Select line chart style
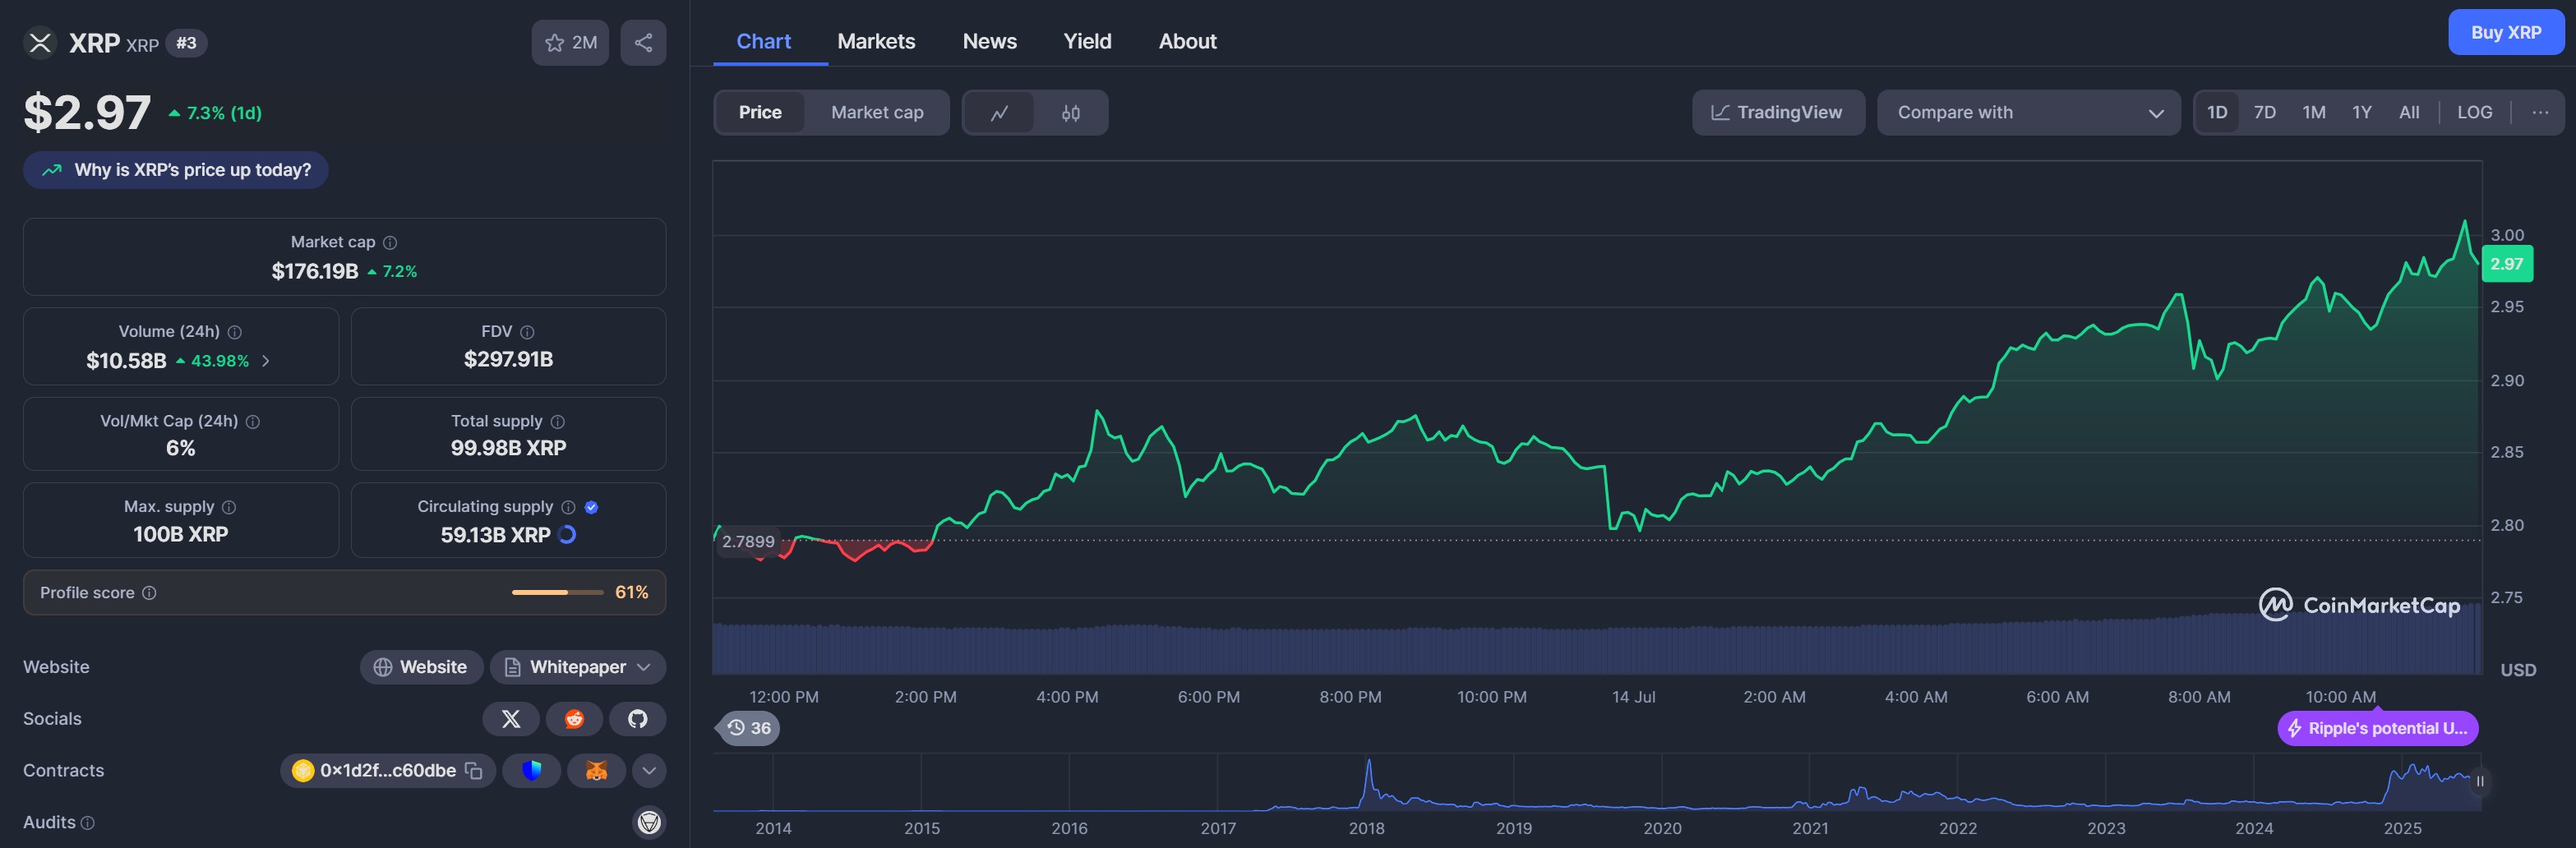 click(x=999, y=113)
